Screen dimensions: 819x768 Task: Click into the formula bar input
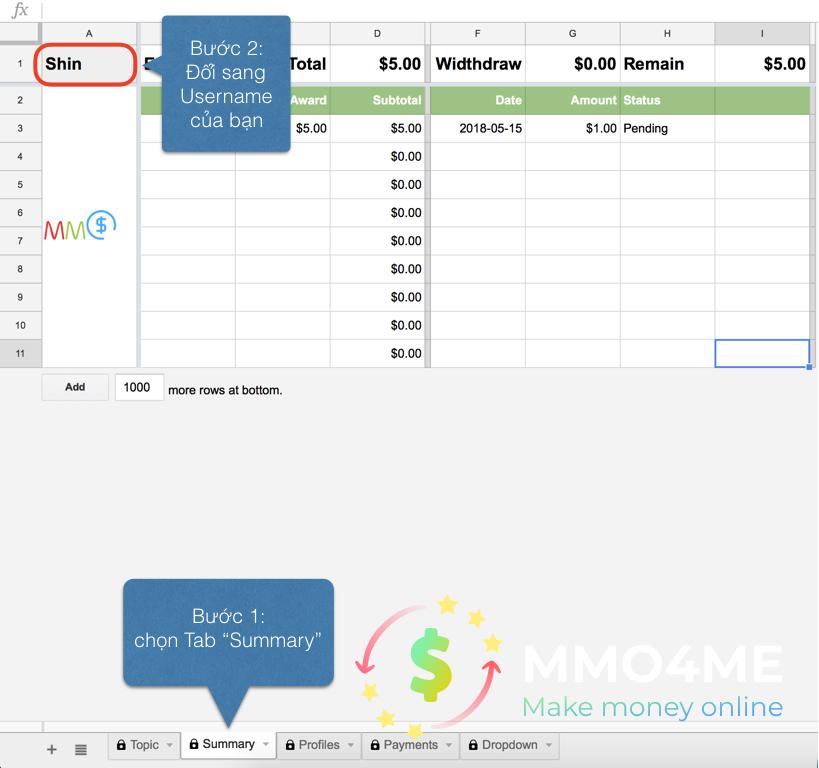[x=428, y=10]
